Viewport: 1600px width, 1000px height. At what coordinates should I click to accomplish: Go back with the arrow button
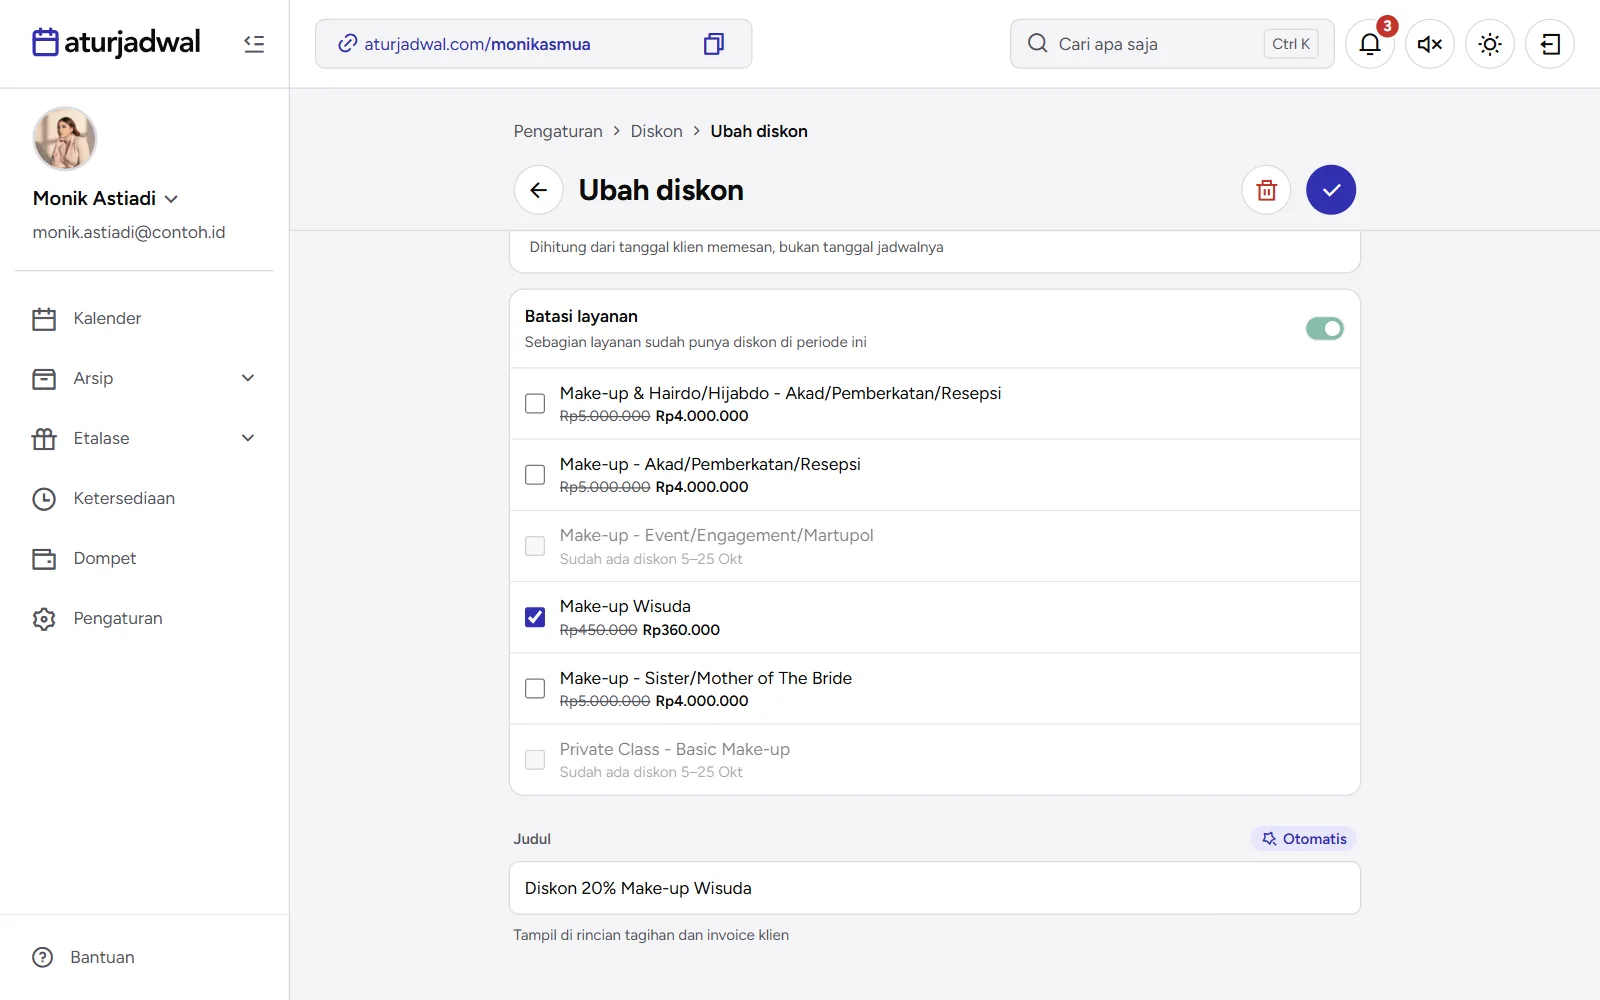click(x=539, y=190)
